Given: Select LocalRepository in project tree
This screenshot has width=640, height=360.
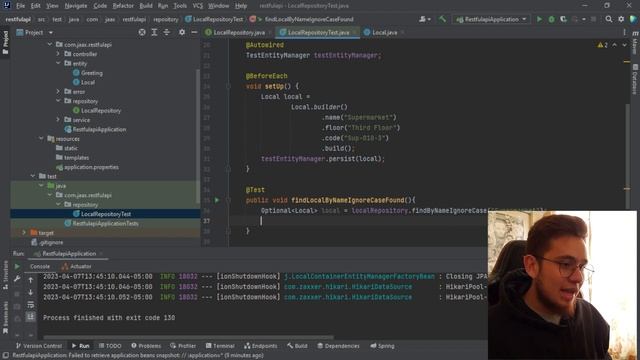Looking at the screenshot, I should pos(97,110).
